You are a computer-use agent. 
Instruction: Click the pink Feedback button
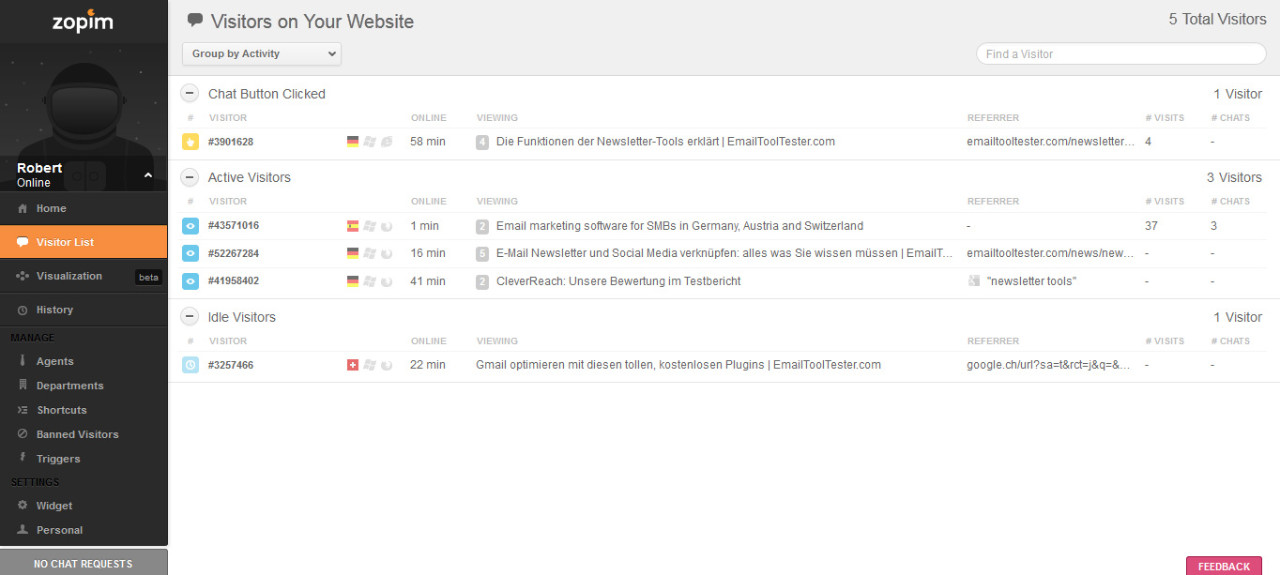point(1223,566)
